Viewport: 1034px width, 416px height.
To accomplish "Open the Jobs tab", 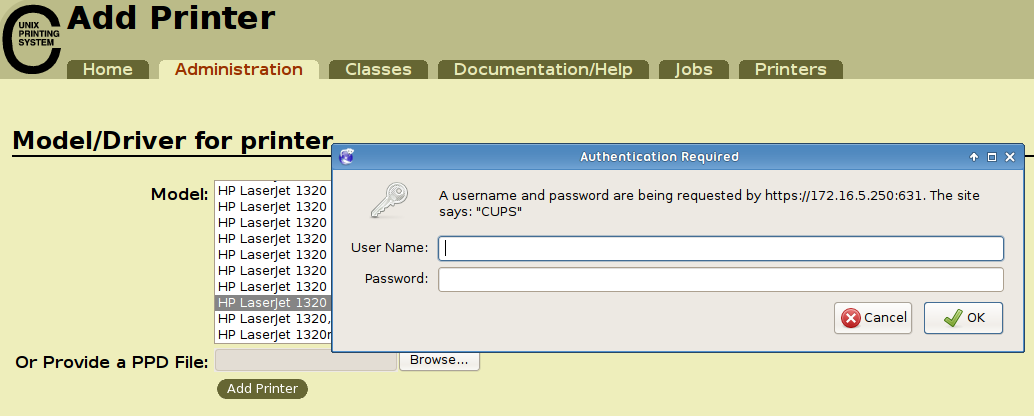I will [x=694, y=69].
